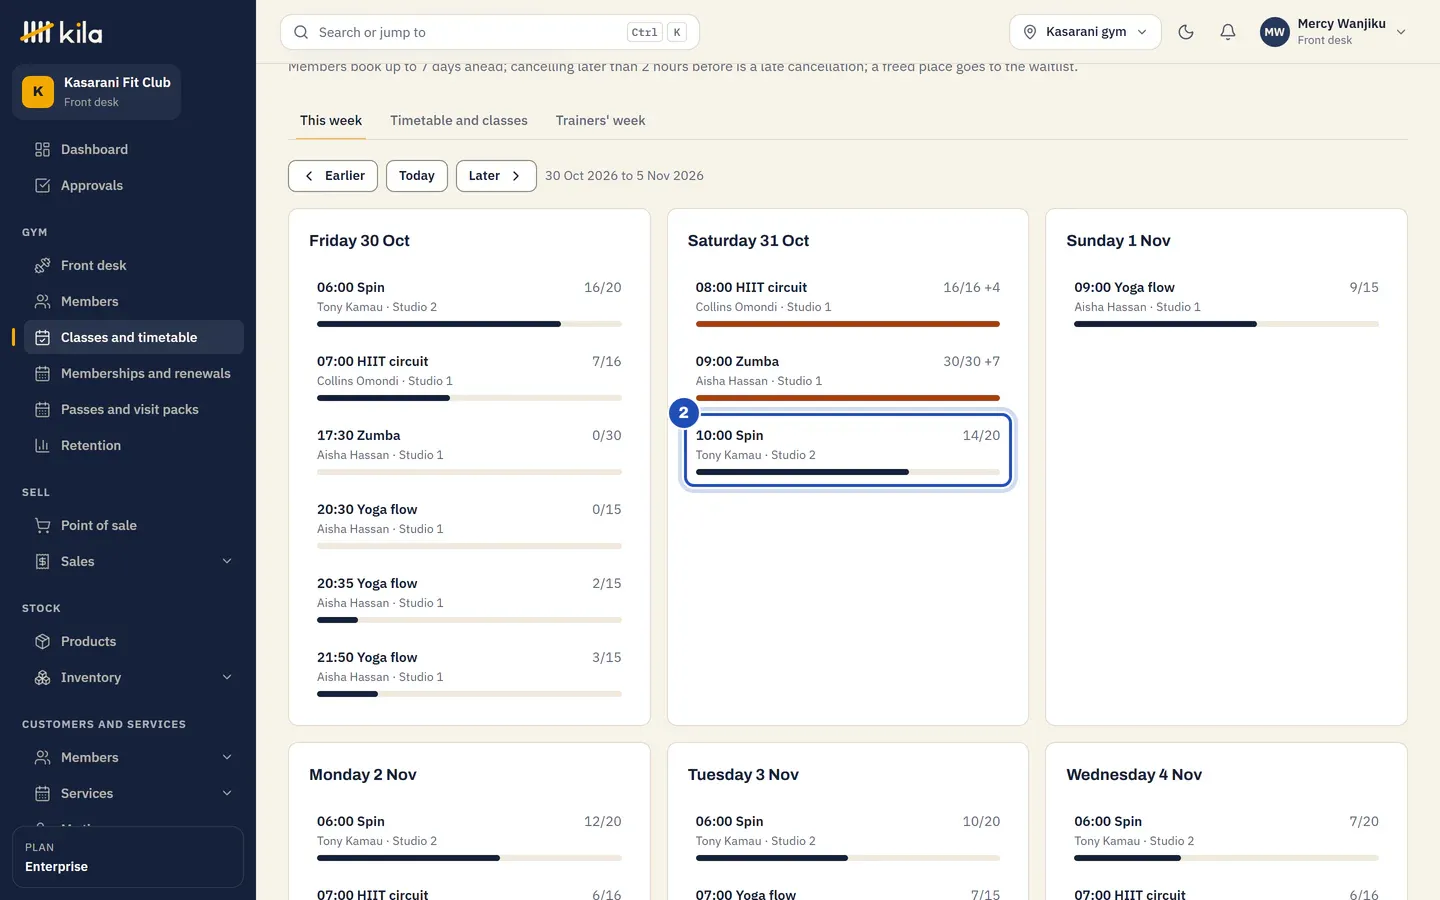Expand the Sales submenu
This screenshot has height=900, width=1440.
point(227,561)
